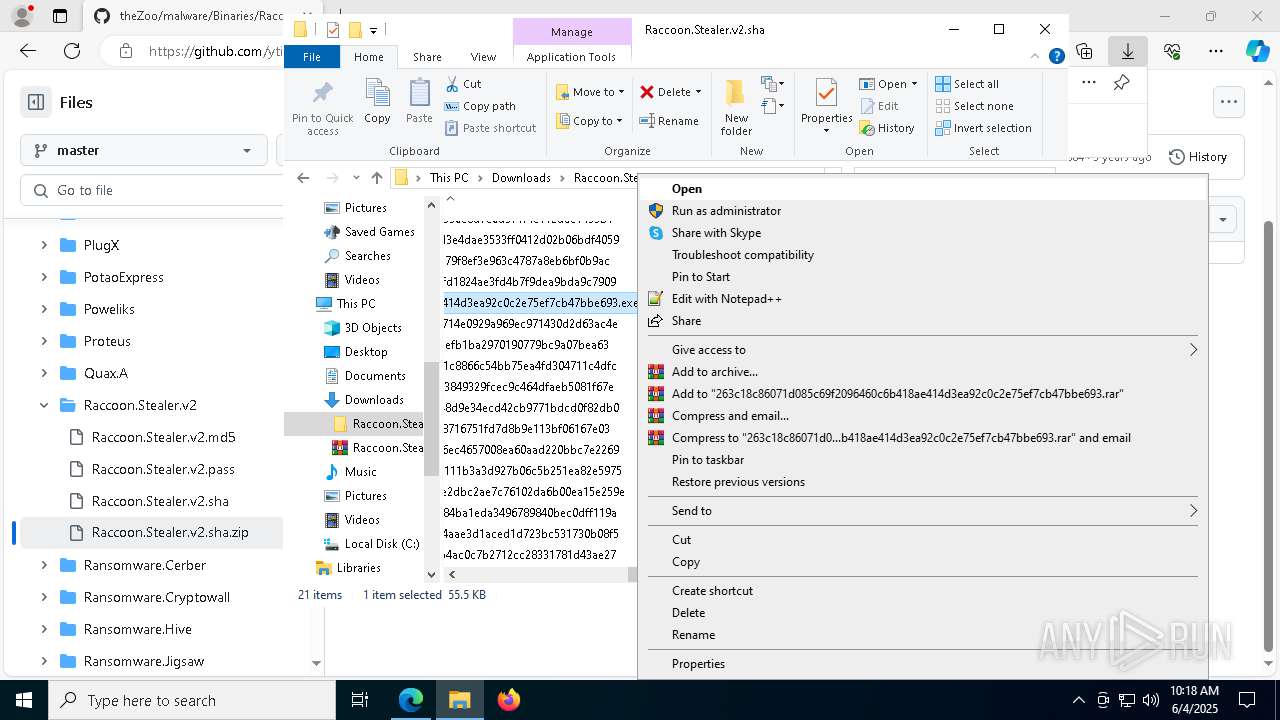Click This PC in the address breadcrumb
Image resolution: width=1280 pixels, height=720 pixels.
click(x=449, y=178)
